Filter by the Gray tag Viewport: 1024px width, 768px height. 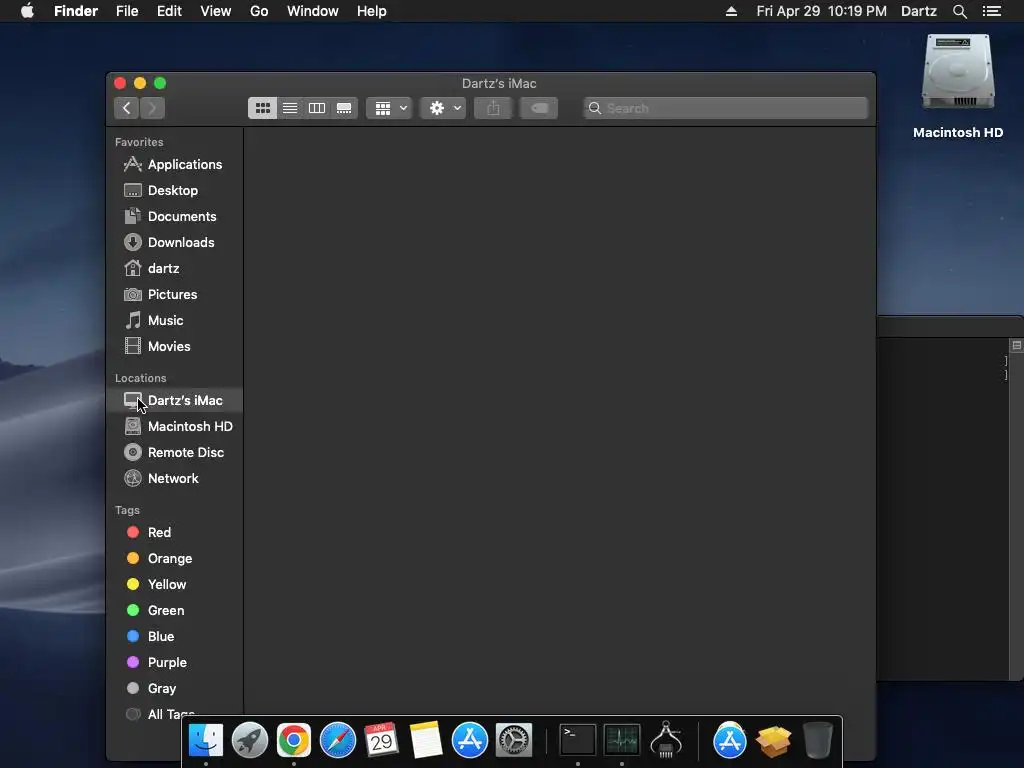(174, 688)
